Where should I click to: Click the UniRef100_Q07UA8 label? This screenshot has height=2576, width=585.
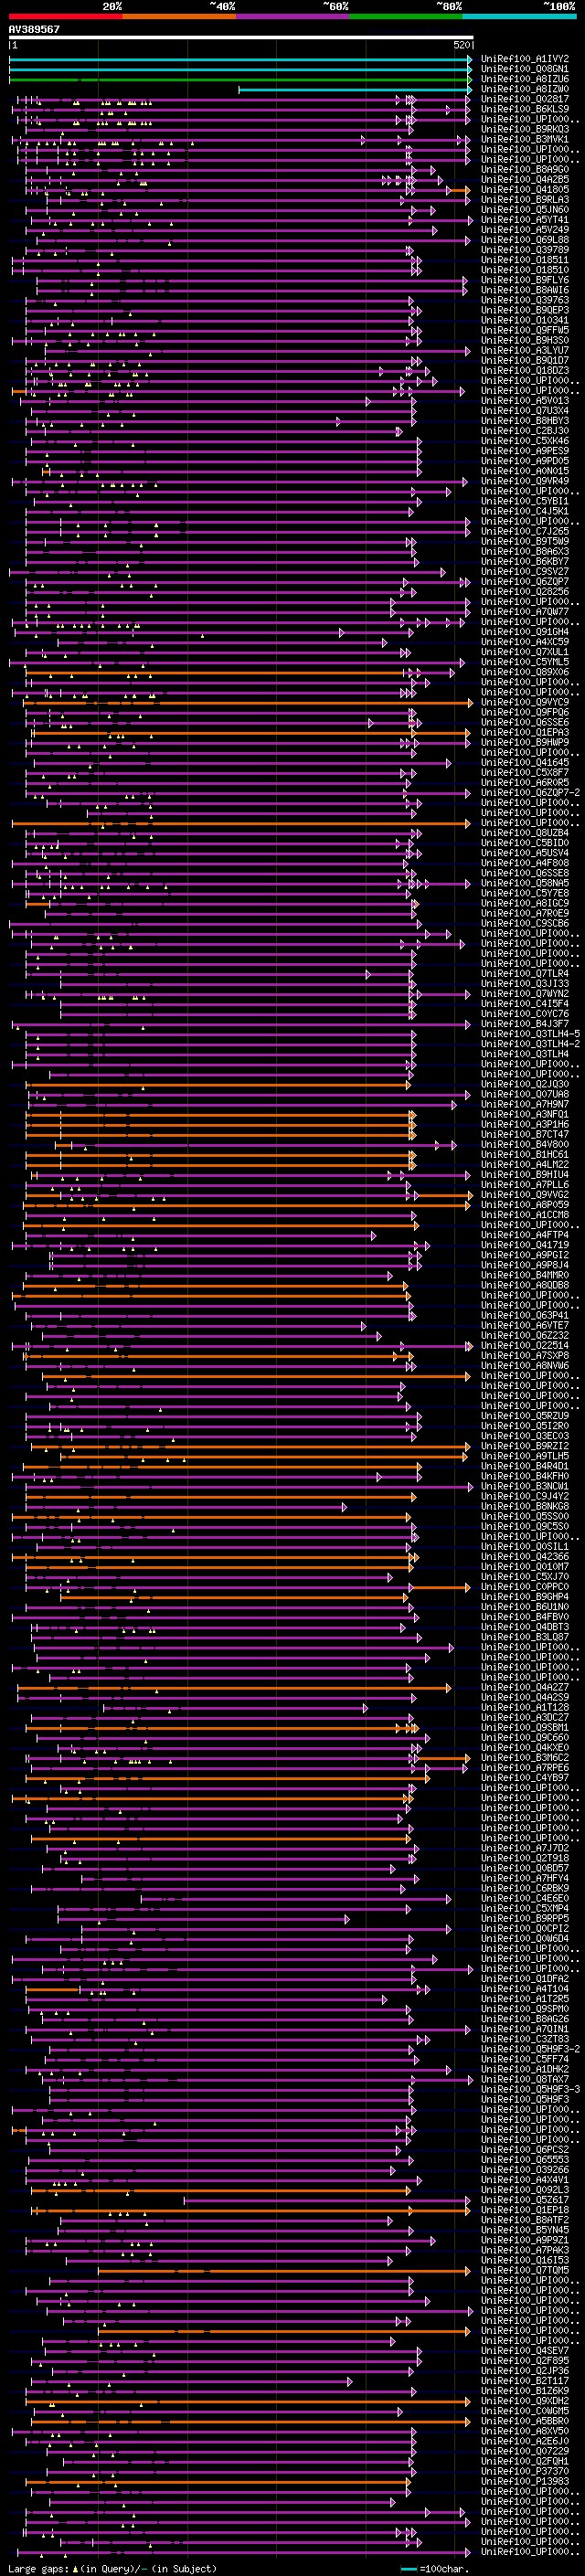[x=525, y=1094]
